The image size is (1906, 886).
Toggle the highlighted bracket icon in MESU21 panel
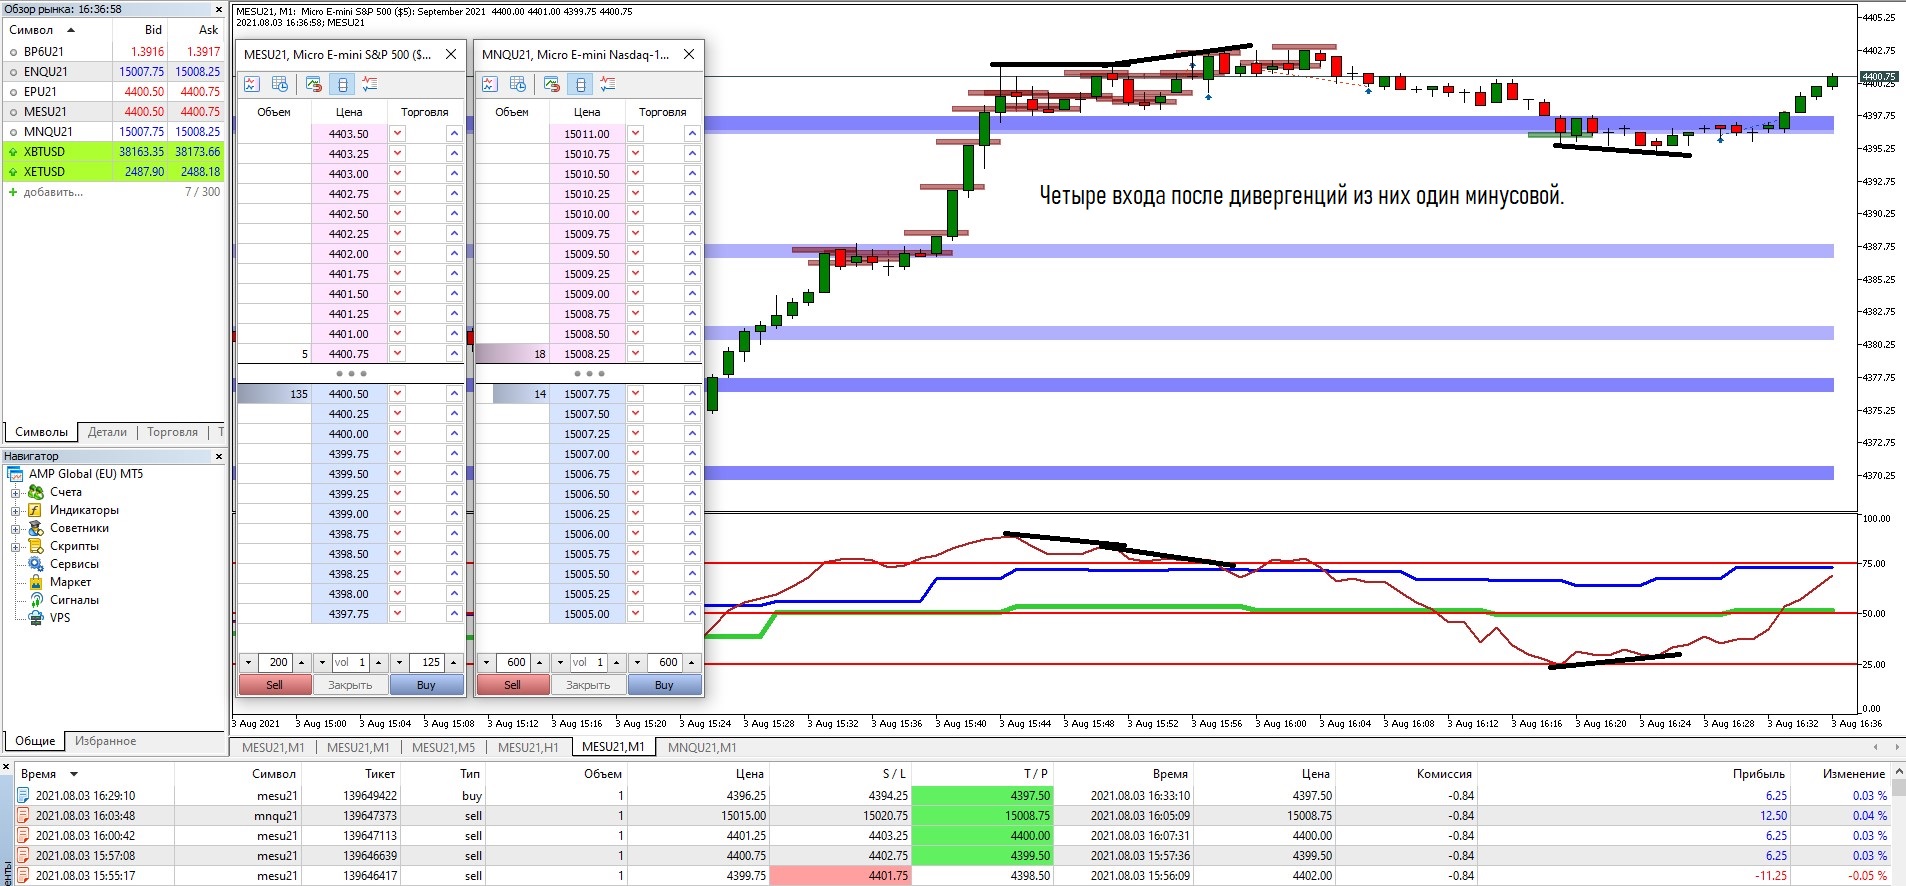click(x=342, y=84)
